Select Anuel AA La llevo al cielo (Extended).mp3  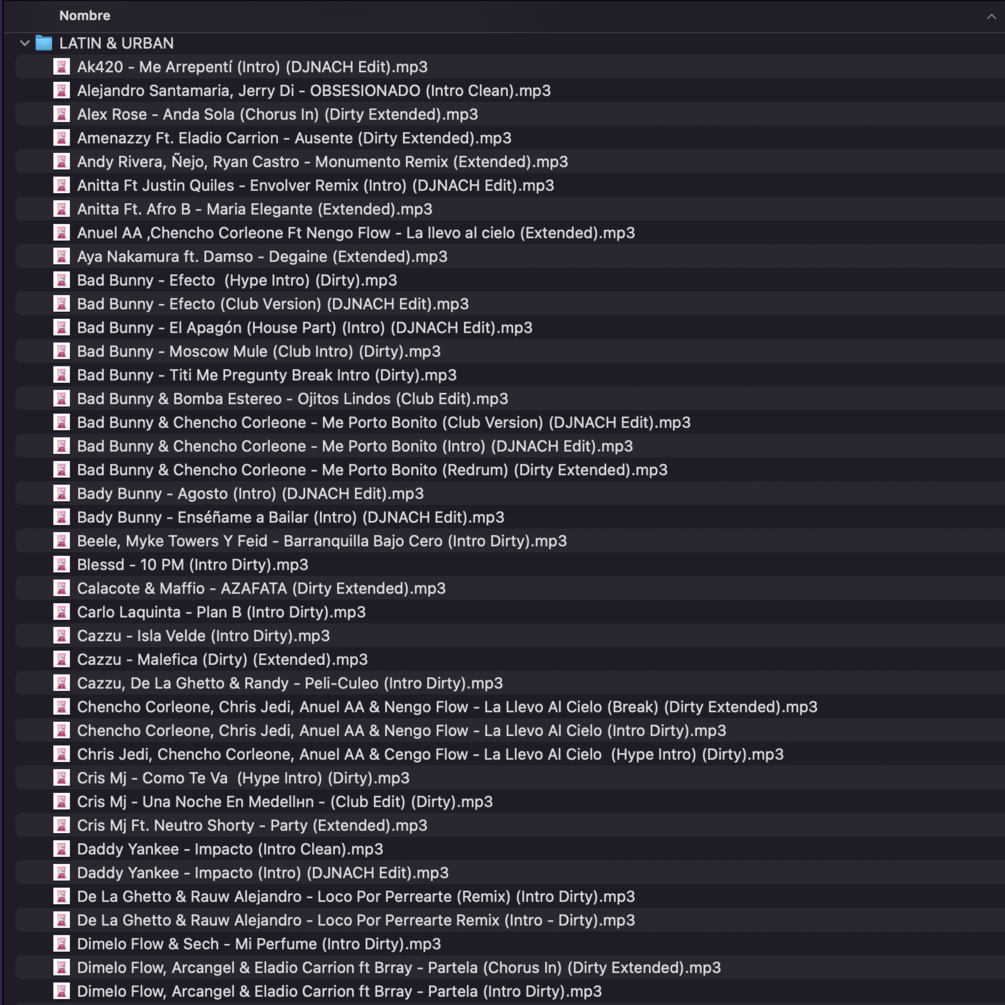pyautogui.click(x=356, y=233)
